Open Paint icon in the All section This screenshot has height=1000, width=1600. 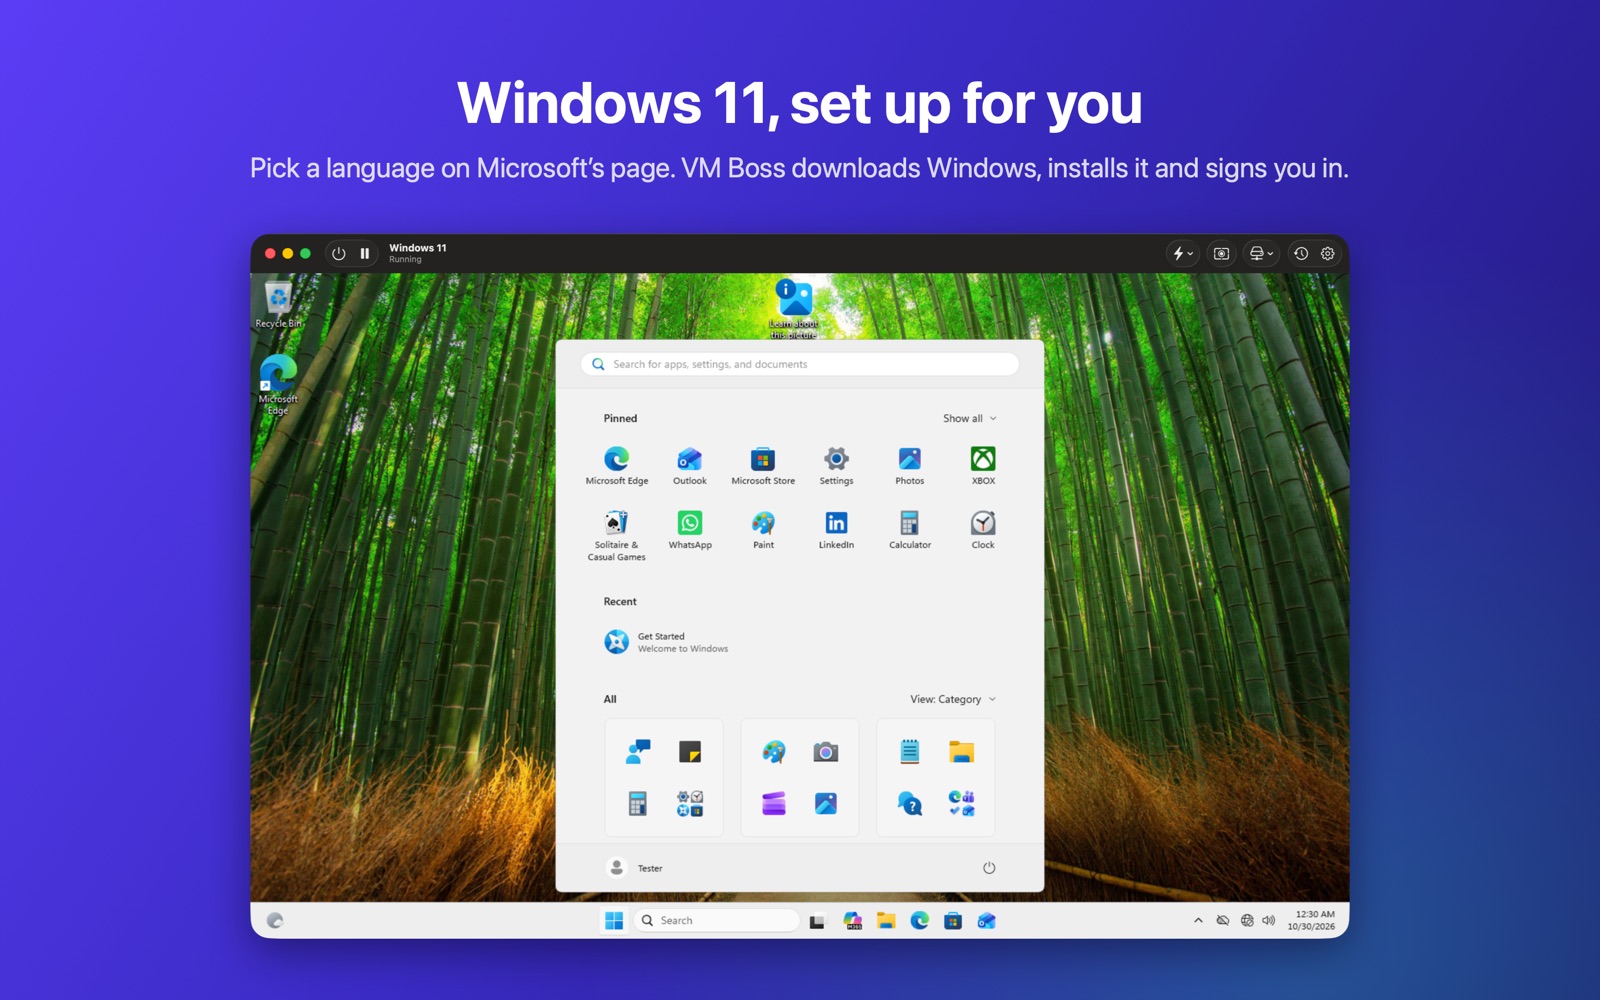[774, 752]
